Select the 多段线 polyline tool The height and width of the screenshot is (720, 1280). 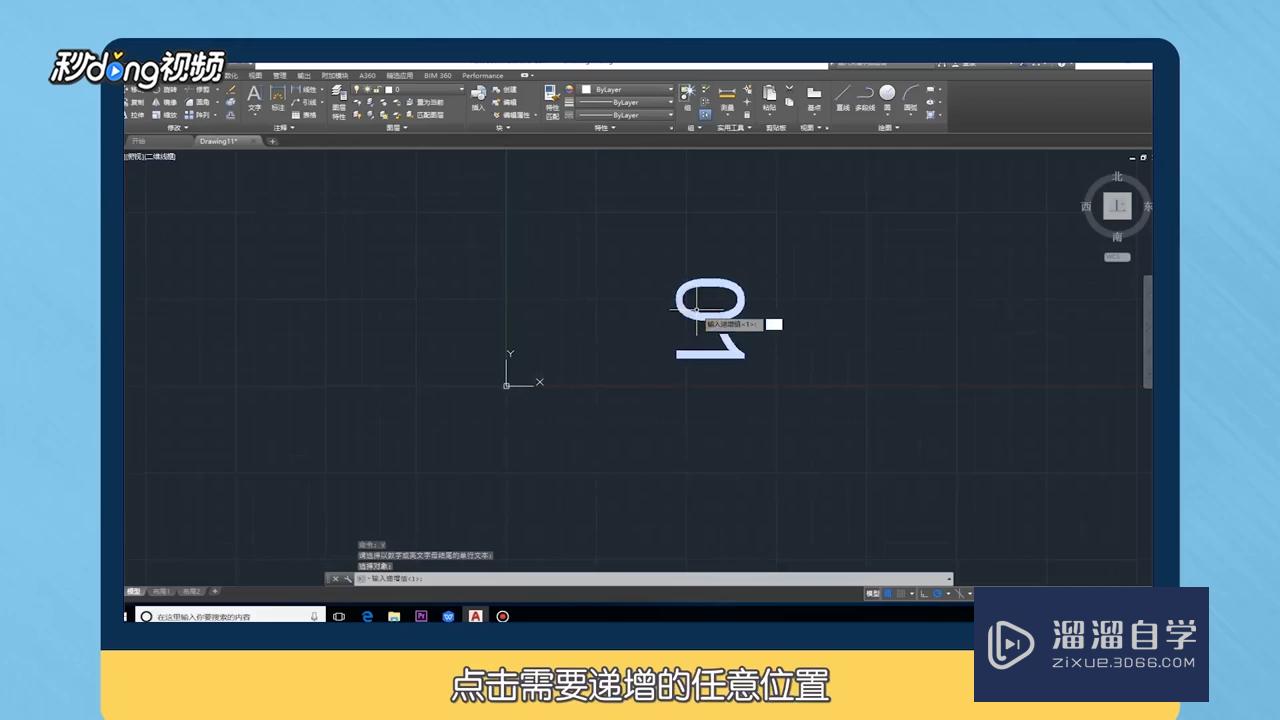pyautogui.click(x=865, y=97)
